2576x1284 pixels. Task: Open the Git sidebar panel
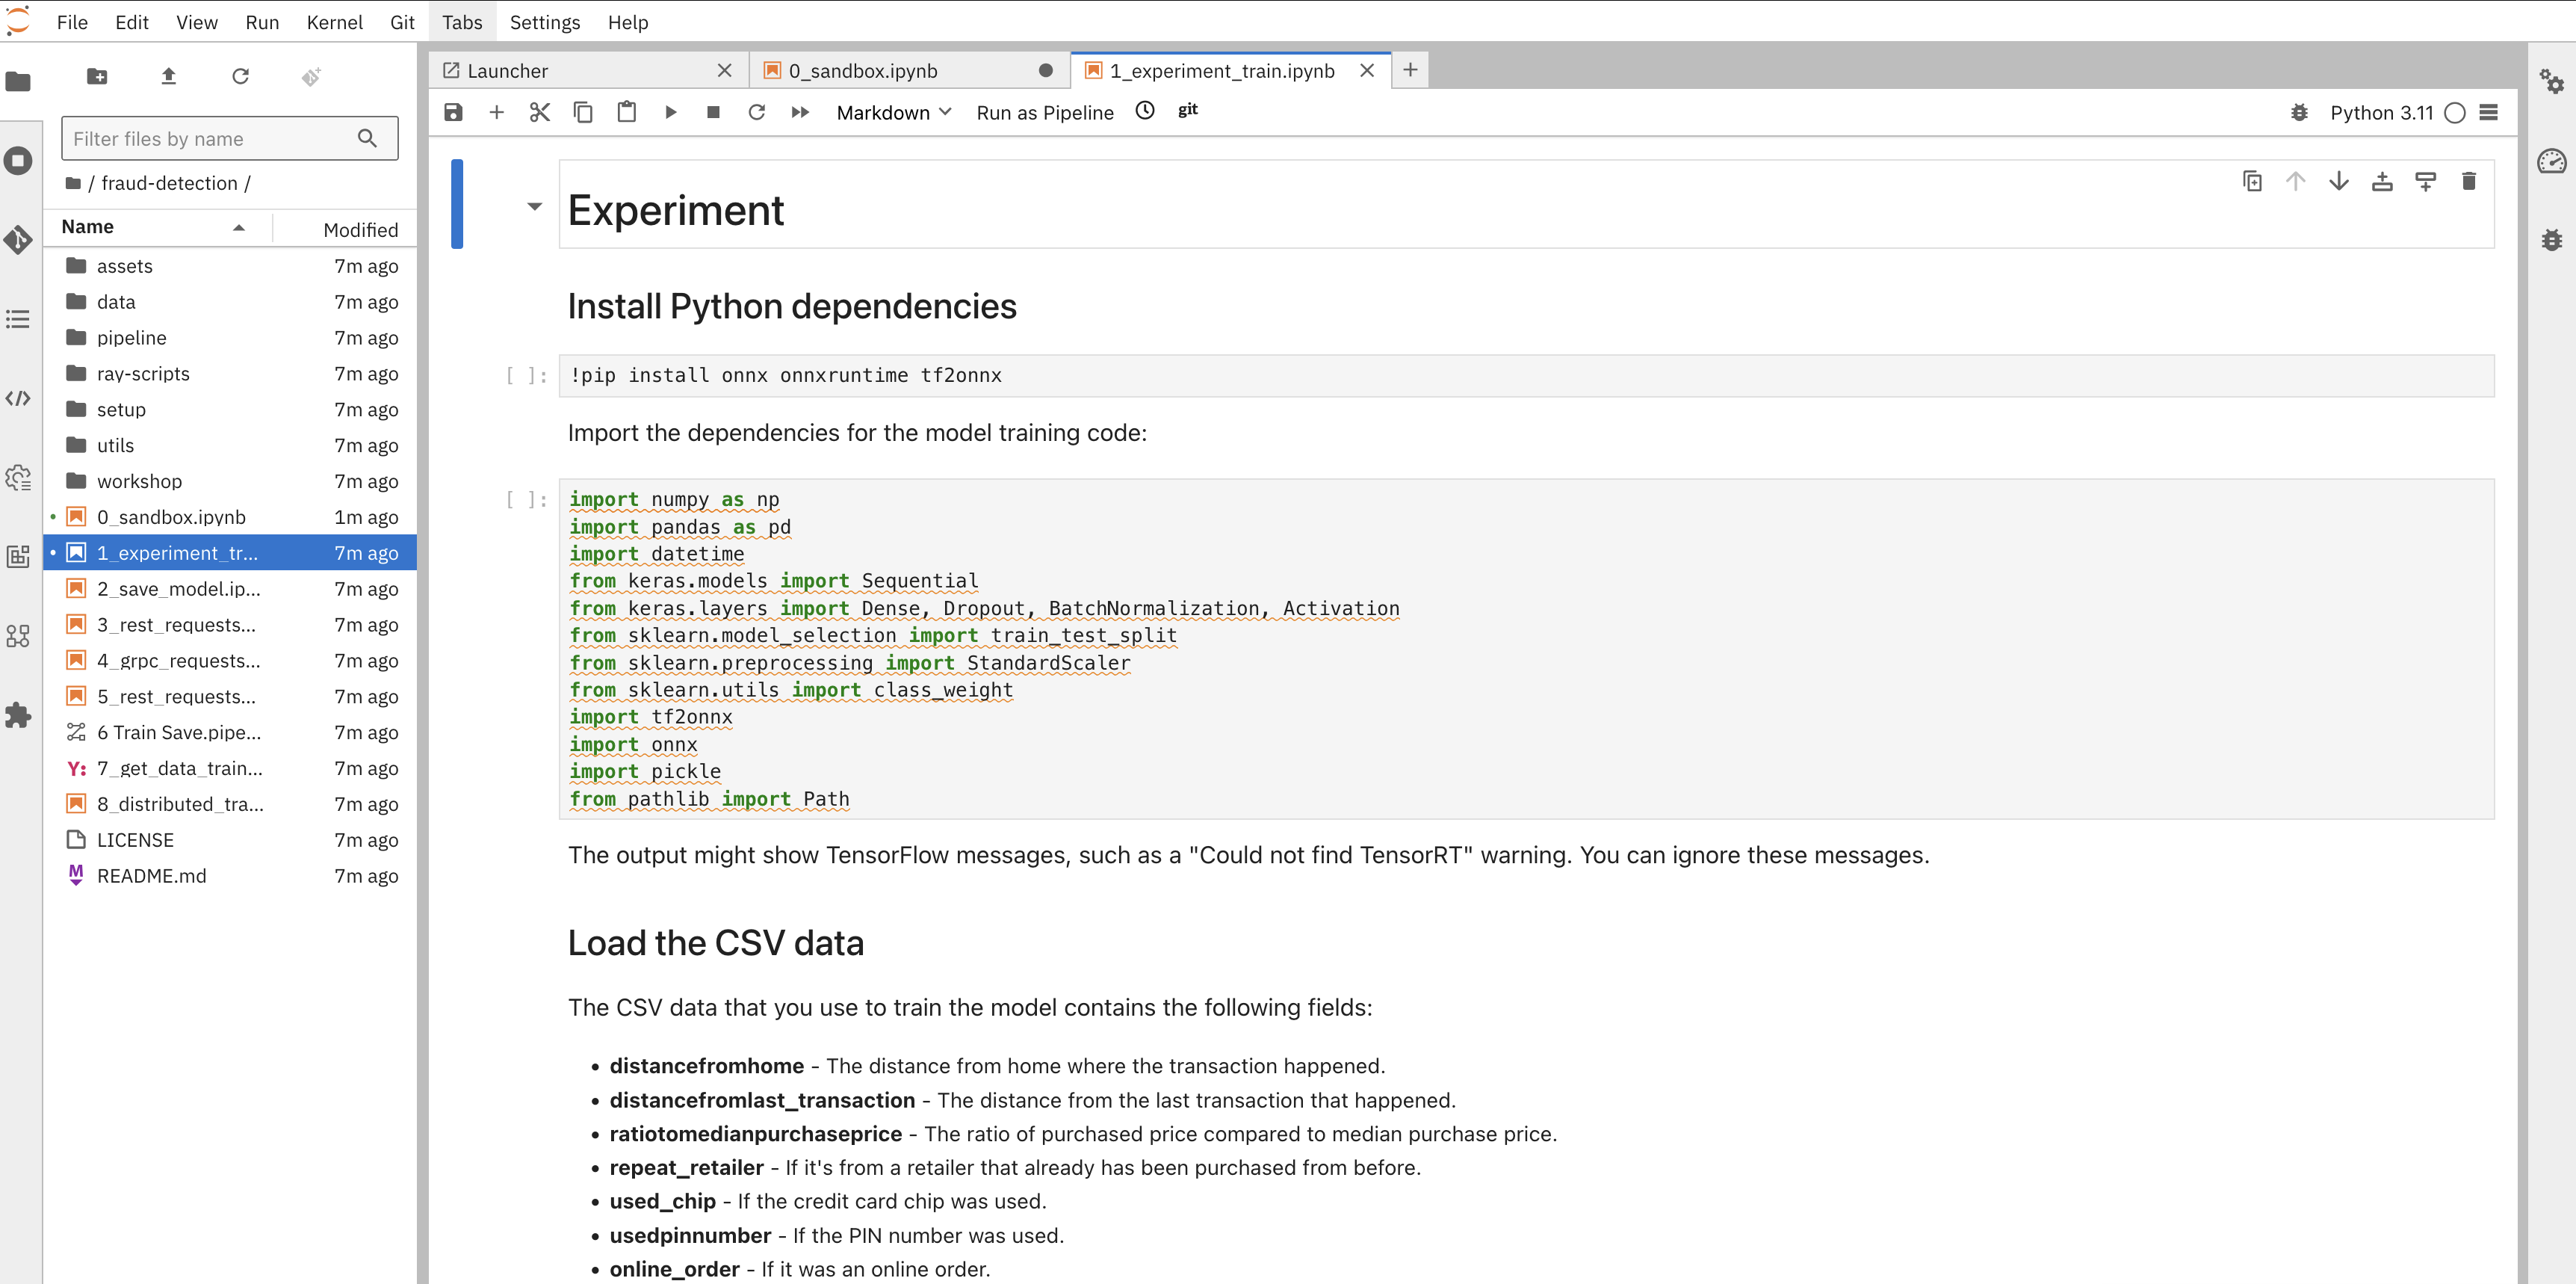(x=19, y=240)
